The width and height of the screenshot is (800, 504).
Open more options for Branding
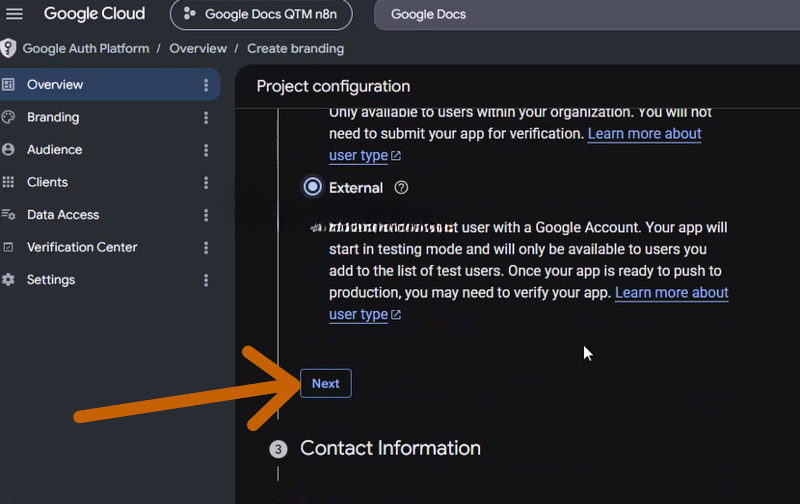click(206, 118)
